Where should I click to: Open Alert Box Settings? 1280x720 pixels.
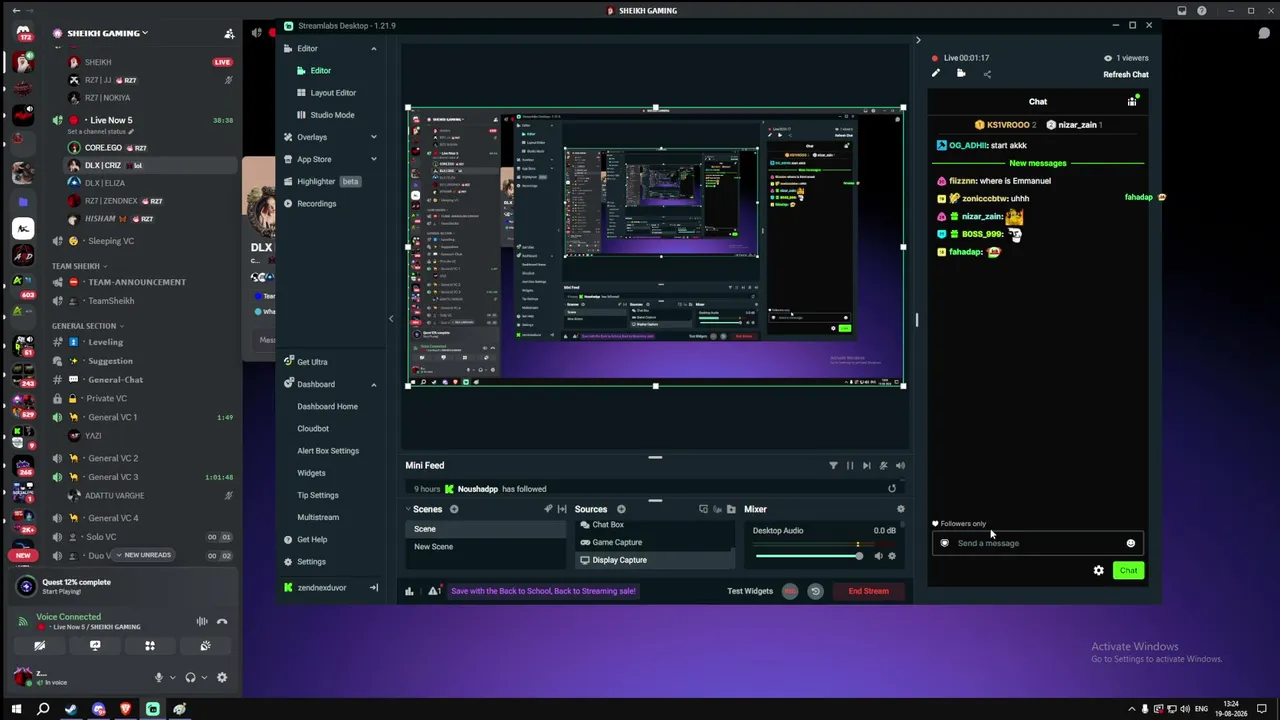pyautogui.click(x=328, y=451)
